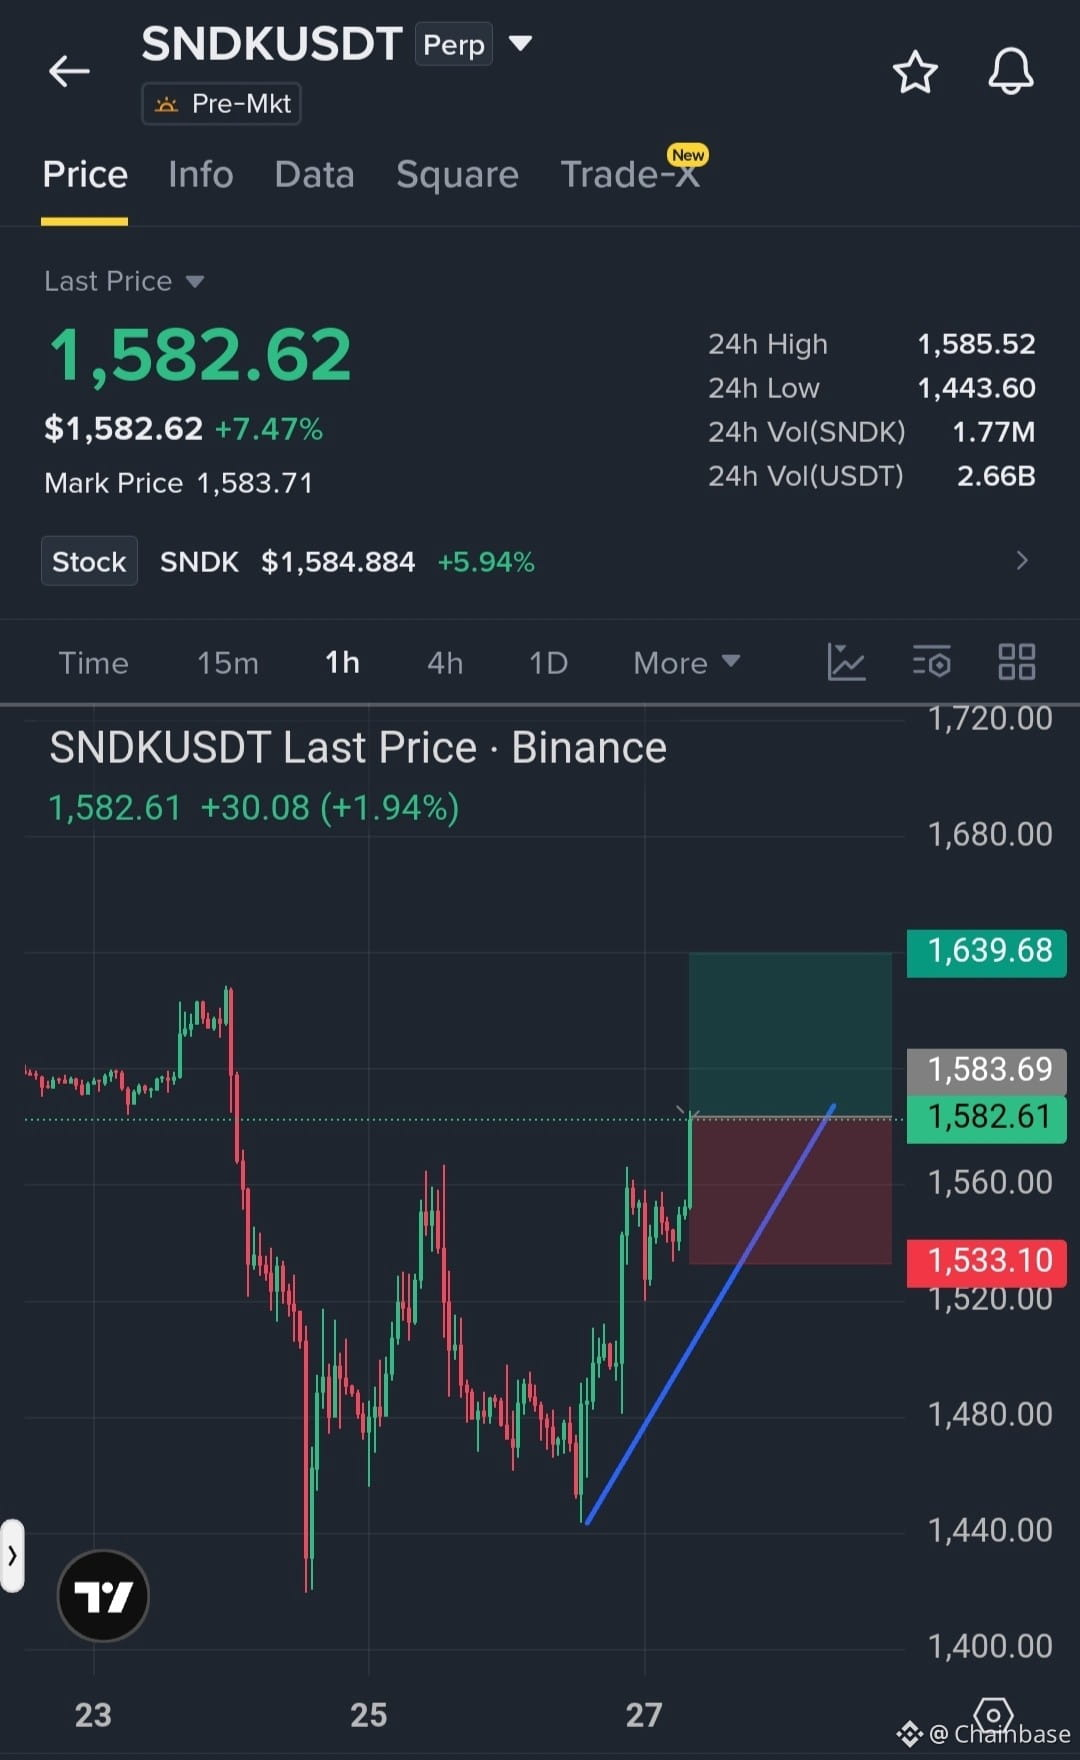Screen dimensions: 1080x1760
Task: Open the hexagon chart settings icon
Action: click(993, 1717)
